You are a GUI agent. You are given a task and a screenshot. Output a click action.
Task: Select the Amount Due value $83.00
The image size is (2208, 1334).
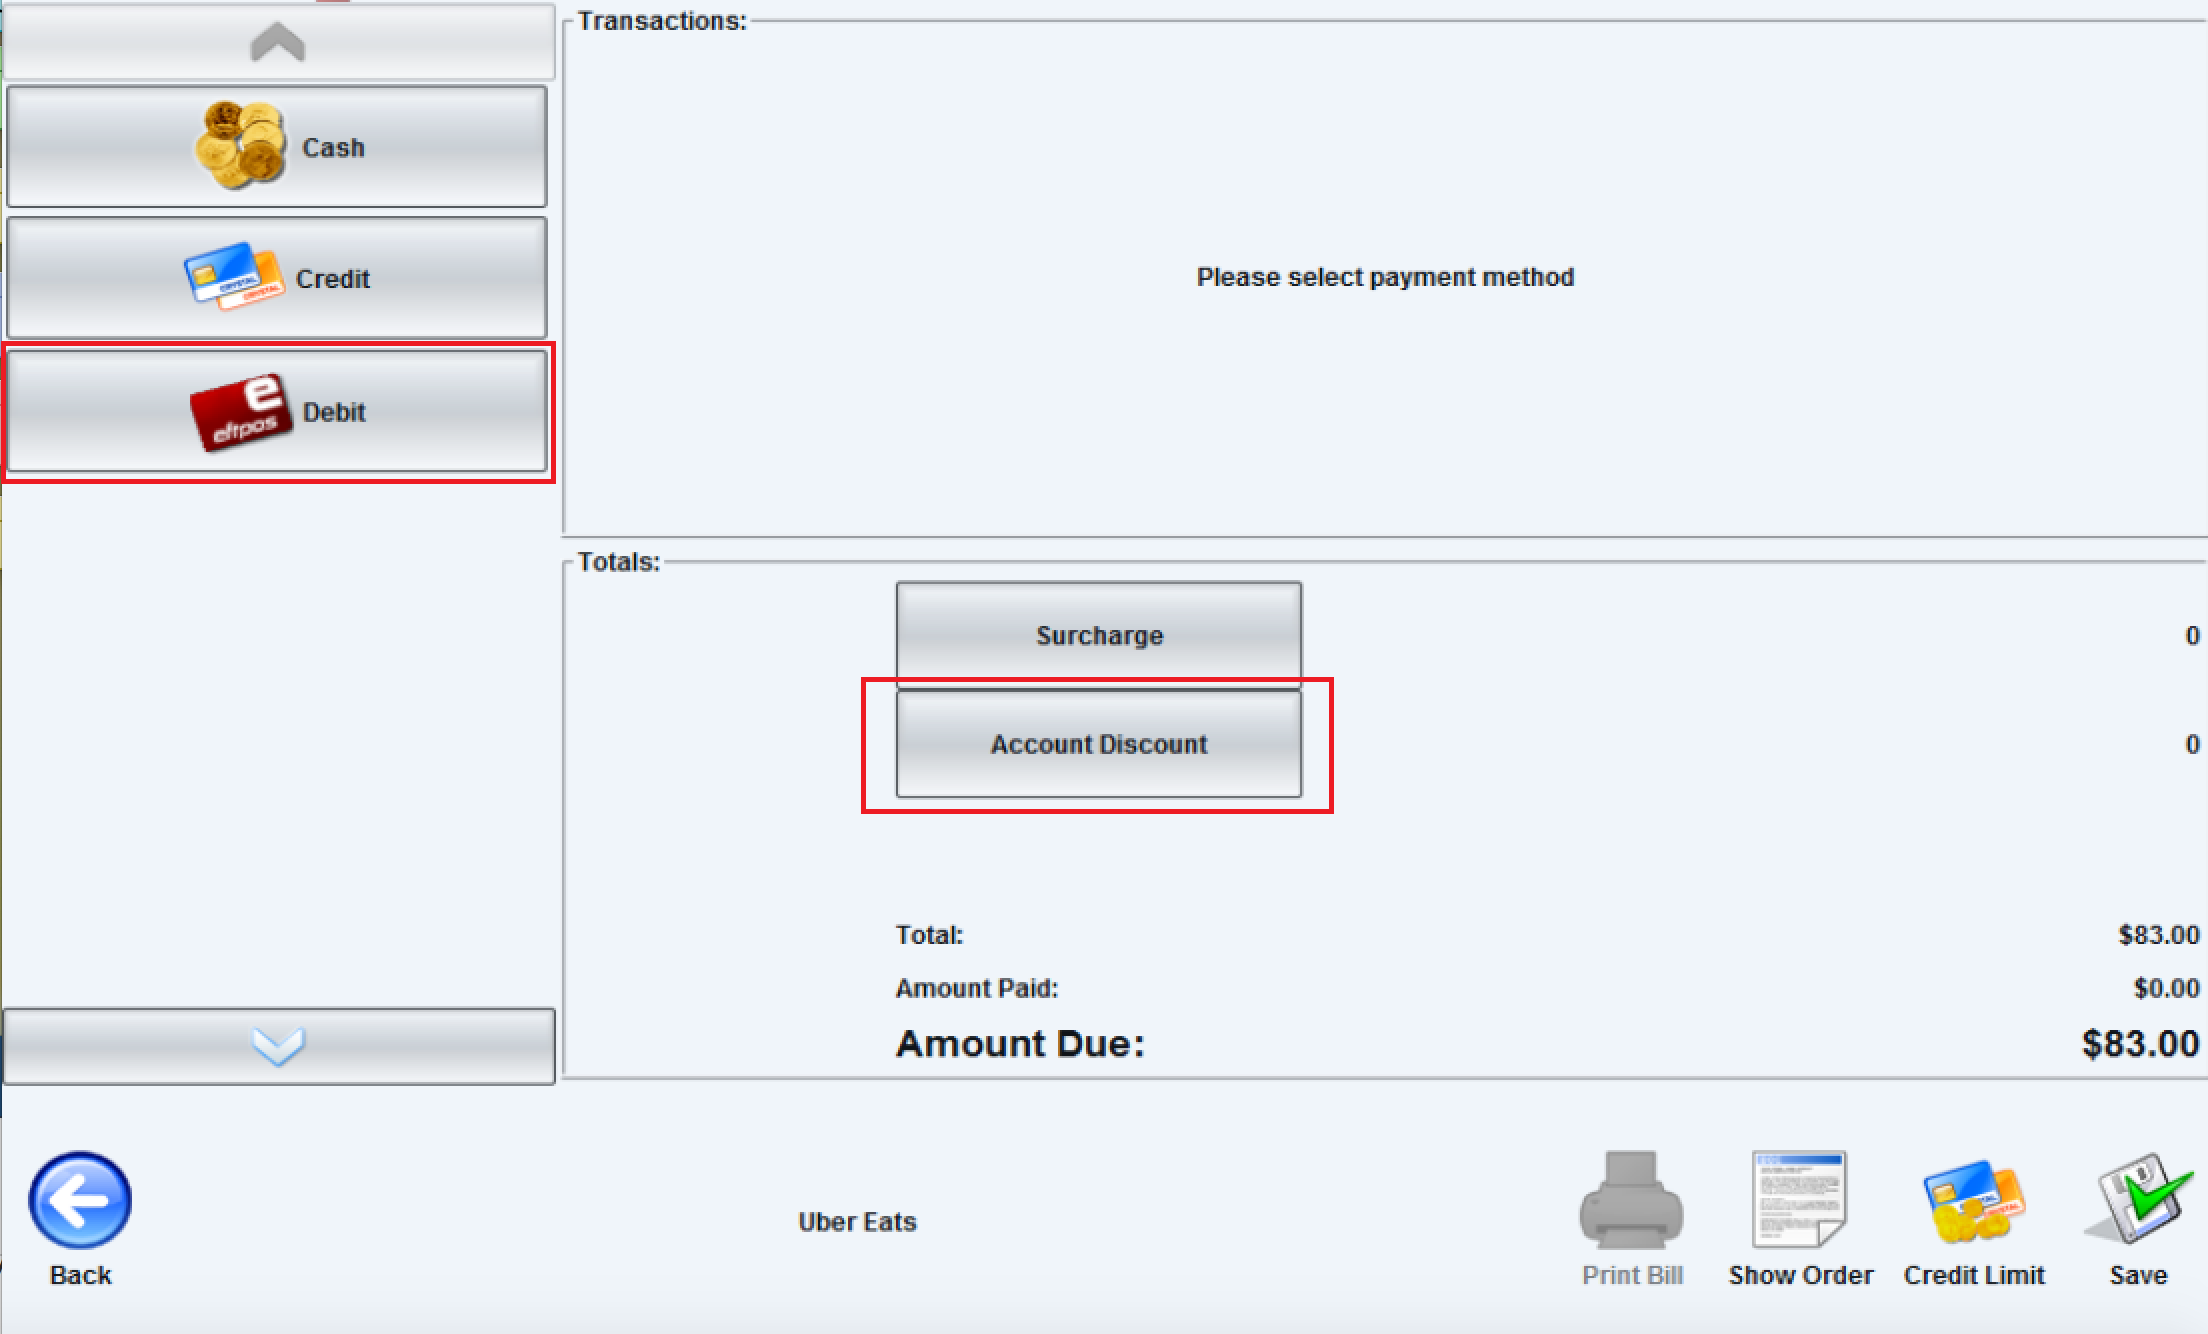pyautogui.click(x=2140, y=1044)
